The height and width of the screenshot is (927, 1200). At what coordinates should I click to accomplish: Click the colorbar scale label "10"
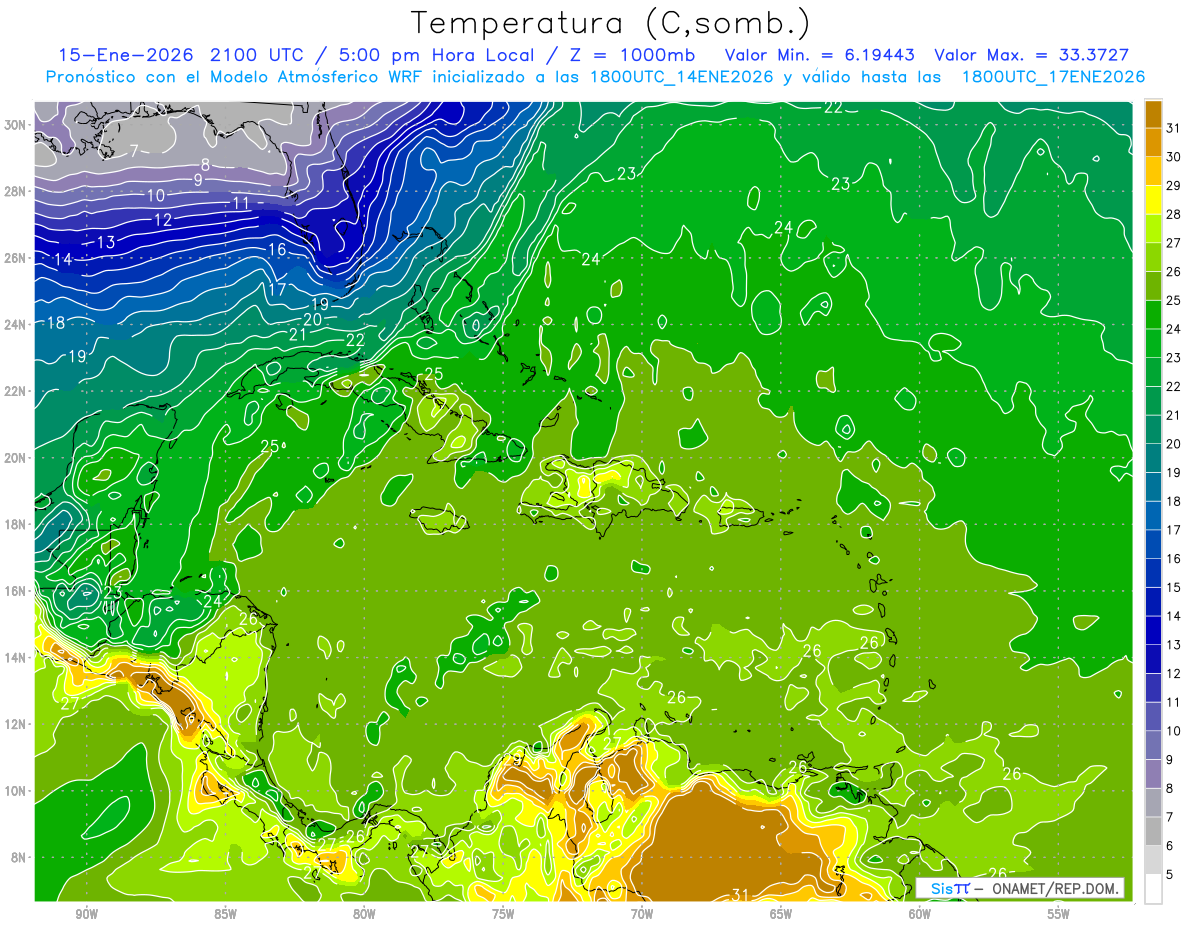click(1174, 731)
